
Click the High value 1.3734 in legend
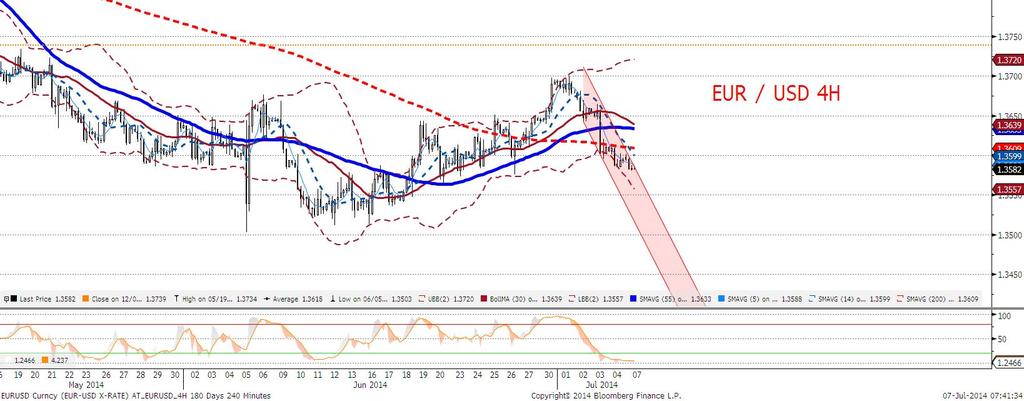[247, 299]
